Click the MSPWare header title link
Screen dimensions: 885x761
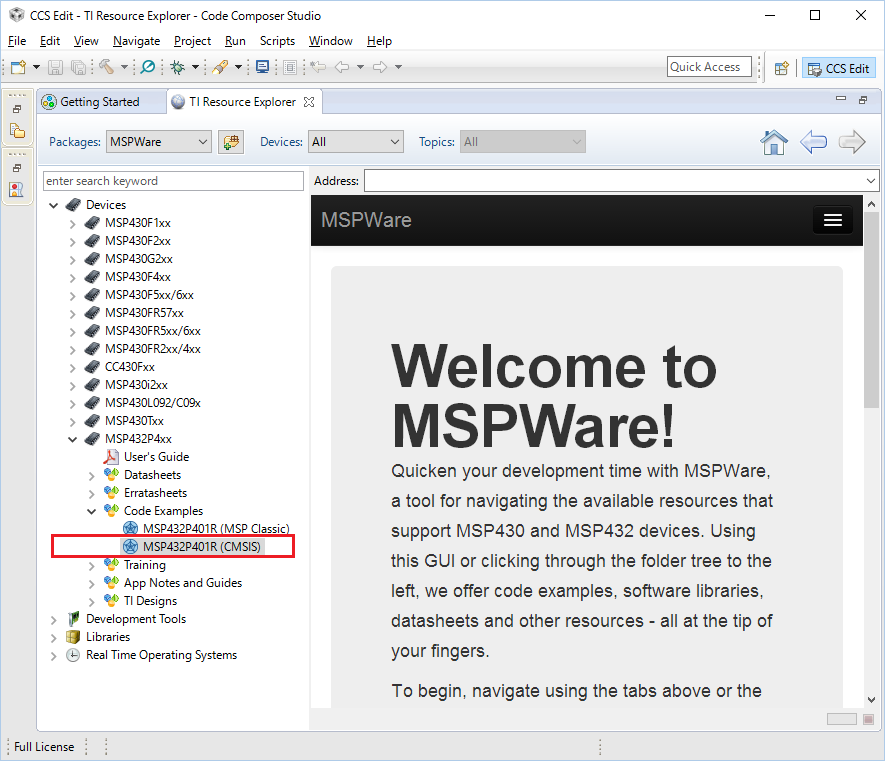click(366, 220)
